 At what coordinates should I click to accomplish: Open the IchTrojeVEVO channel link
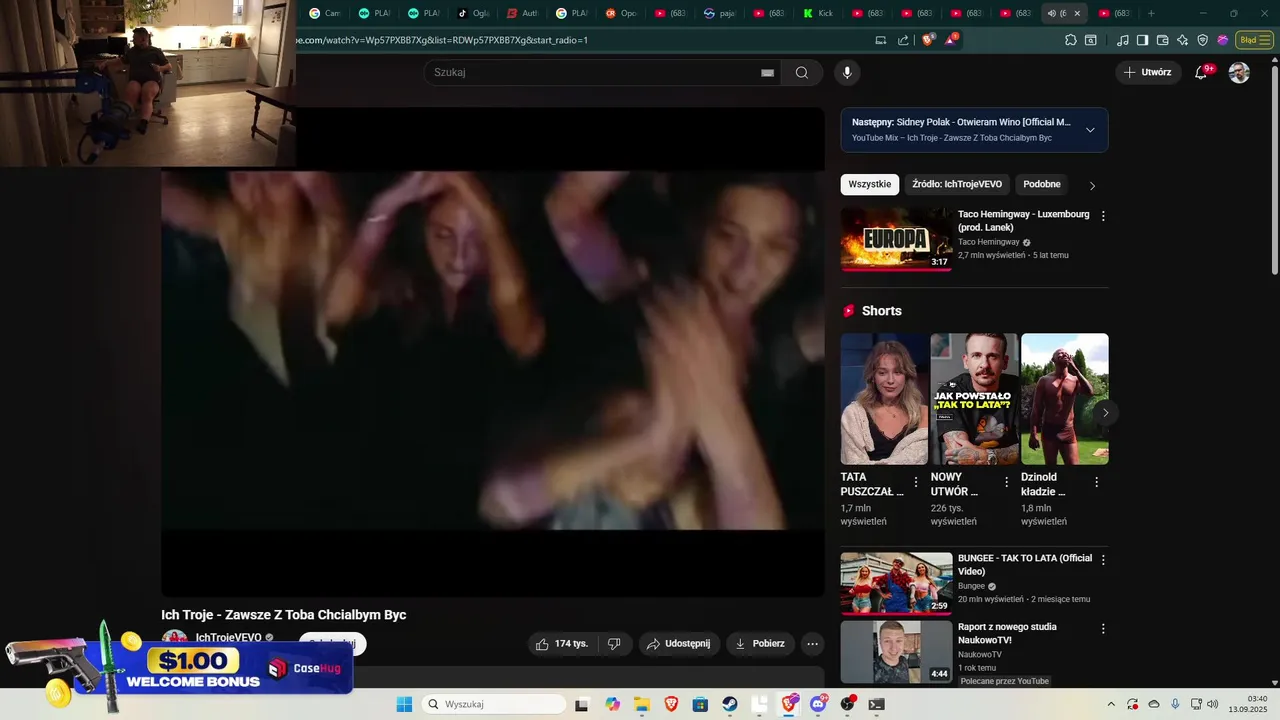click(x=229, y=638)
